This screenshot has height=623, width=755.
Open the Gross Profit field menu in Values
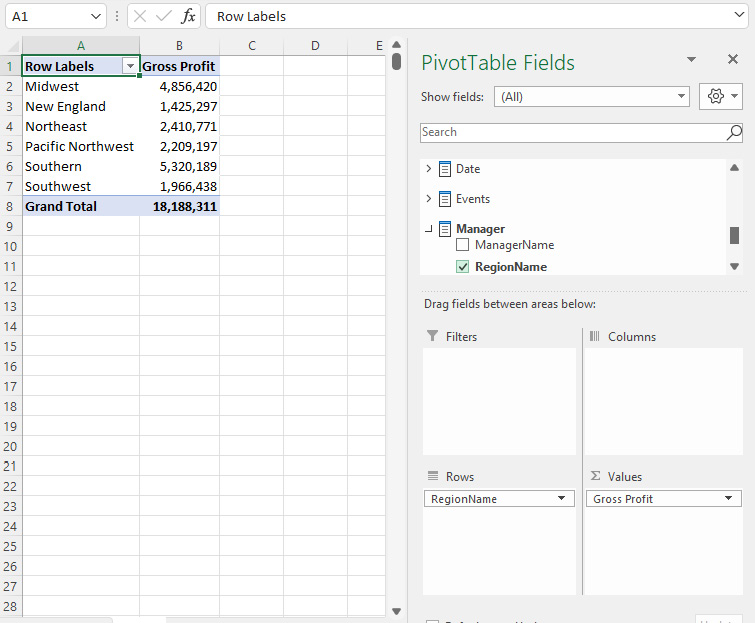(x=728, y=499)
